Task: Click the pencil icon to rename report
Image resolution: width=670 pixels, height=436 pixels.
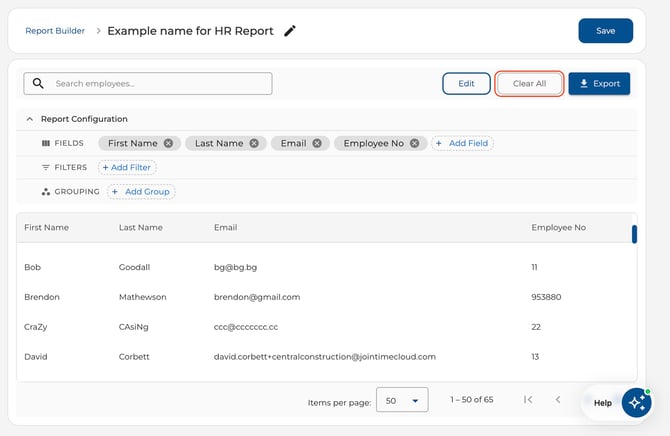Action: click(290, 31)
